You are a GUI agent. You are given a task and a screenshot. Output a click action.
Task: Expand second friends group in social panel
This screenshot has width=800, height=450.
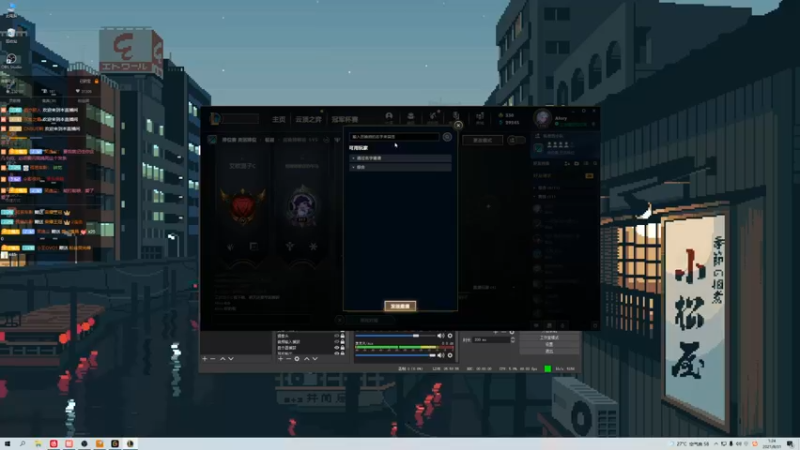[x=545, y=196]
